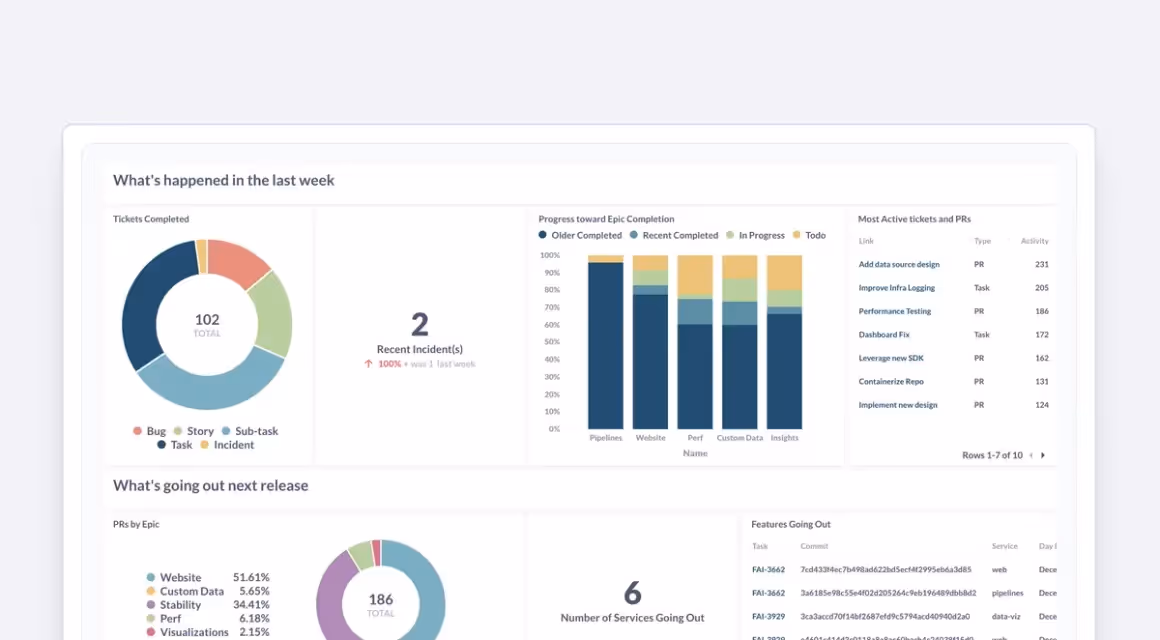Open the Containerize Repo link
Image resolution: width=1160 pixels, height=640 pixels.
pos(891,382)
